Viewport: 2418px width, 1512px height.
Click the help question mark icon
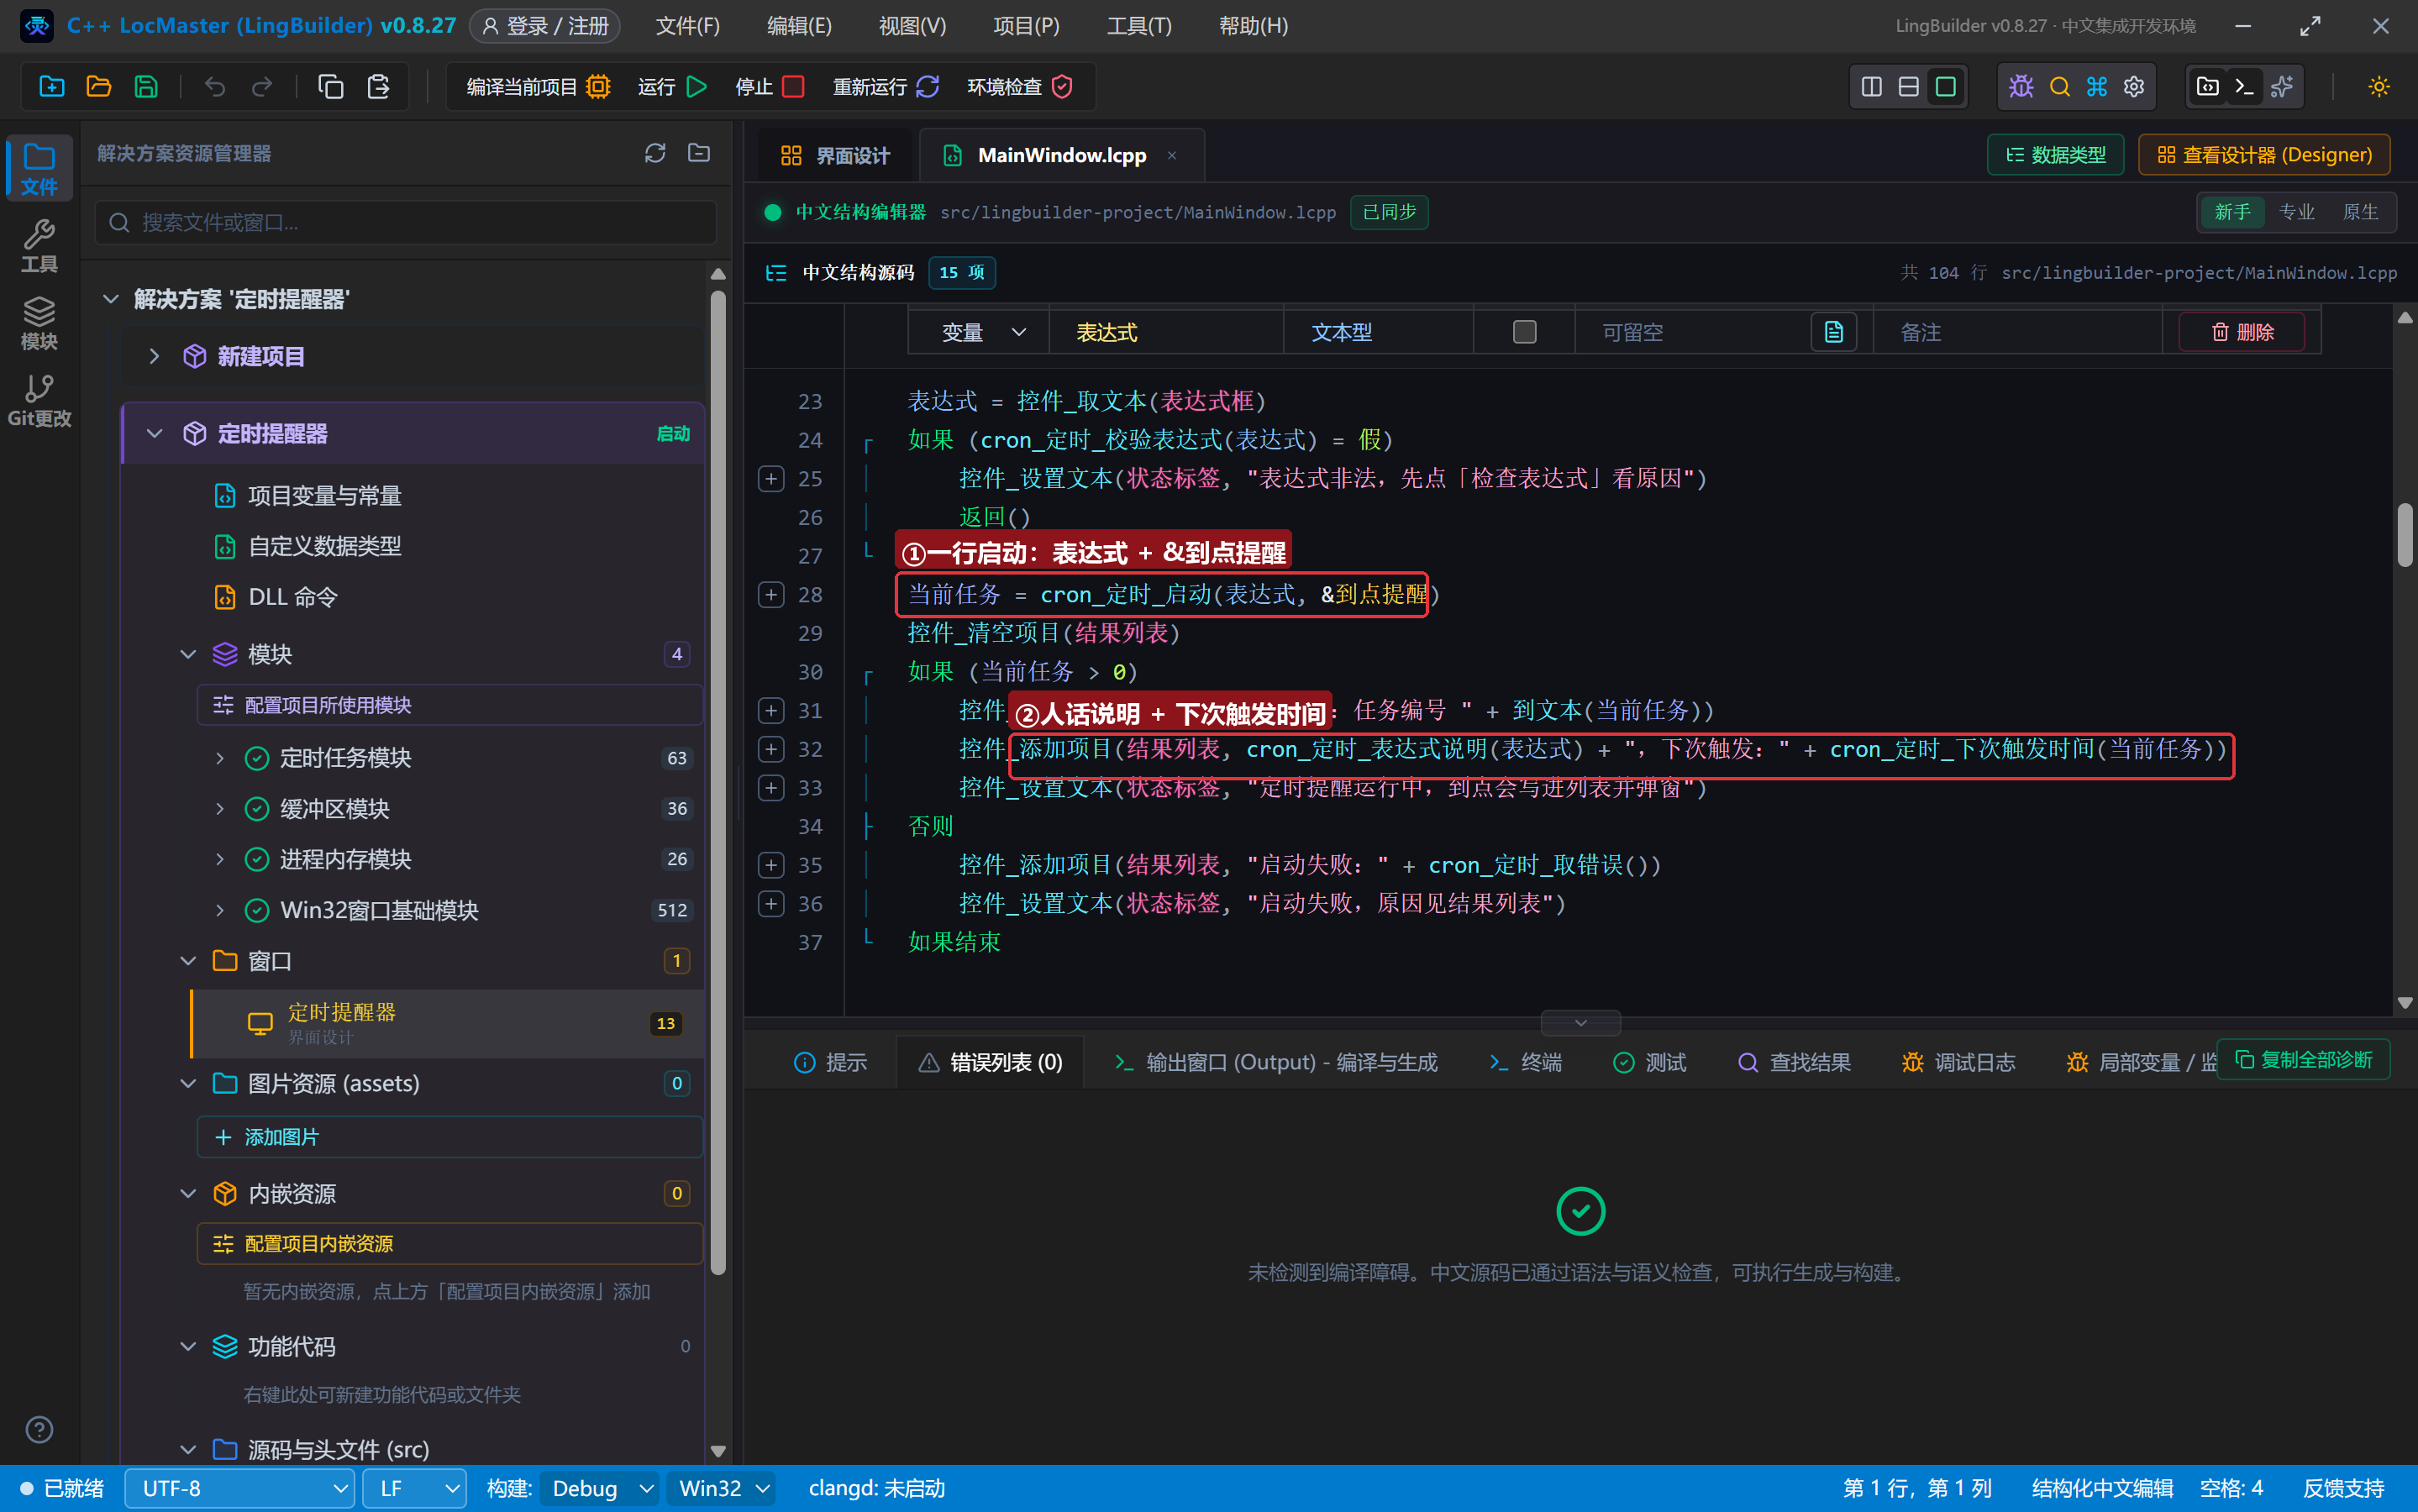(39, 1430)
